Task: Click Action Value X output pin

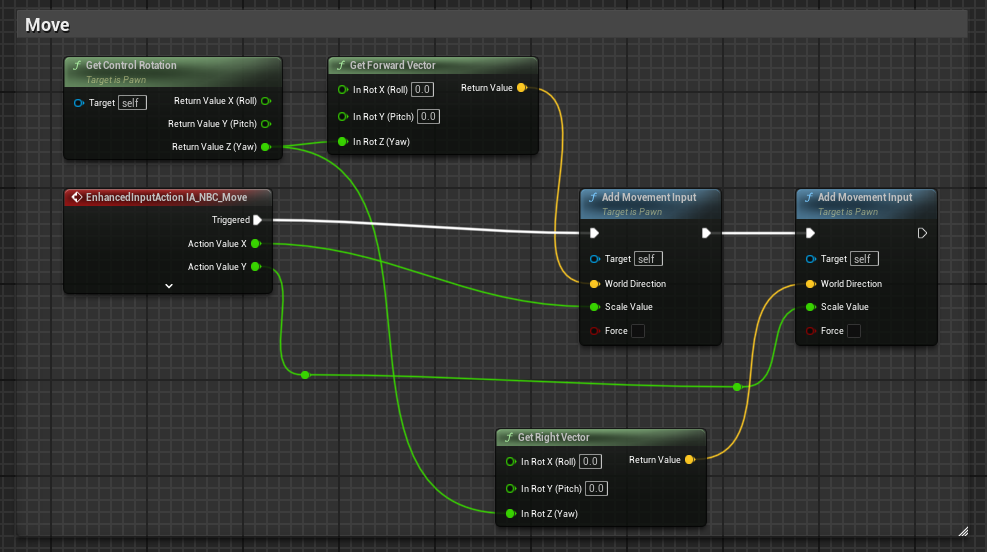Action: point(256,244)
